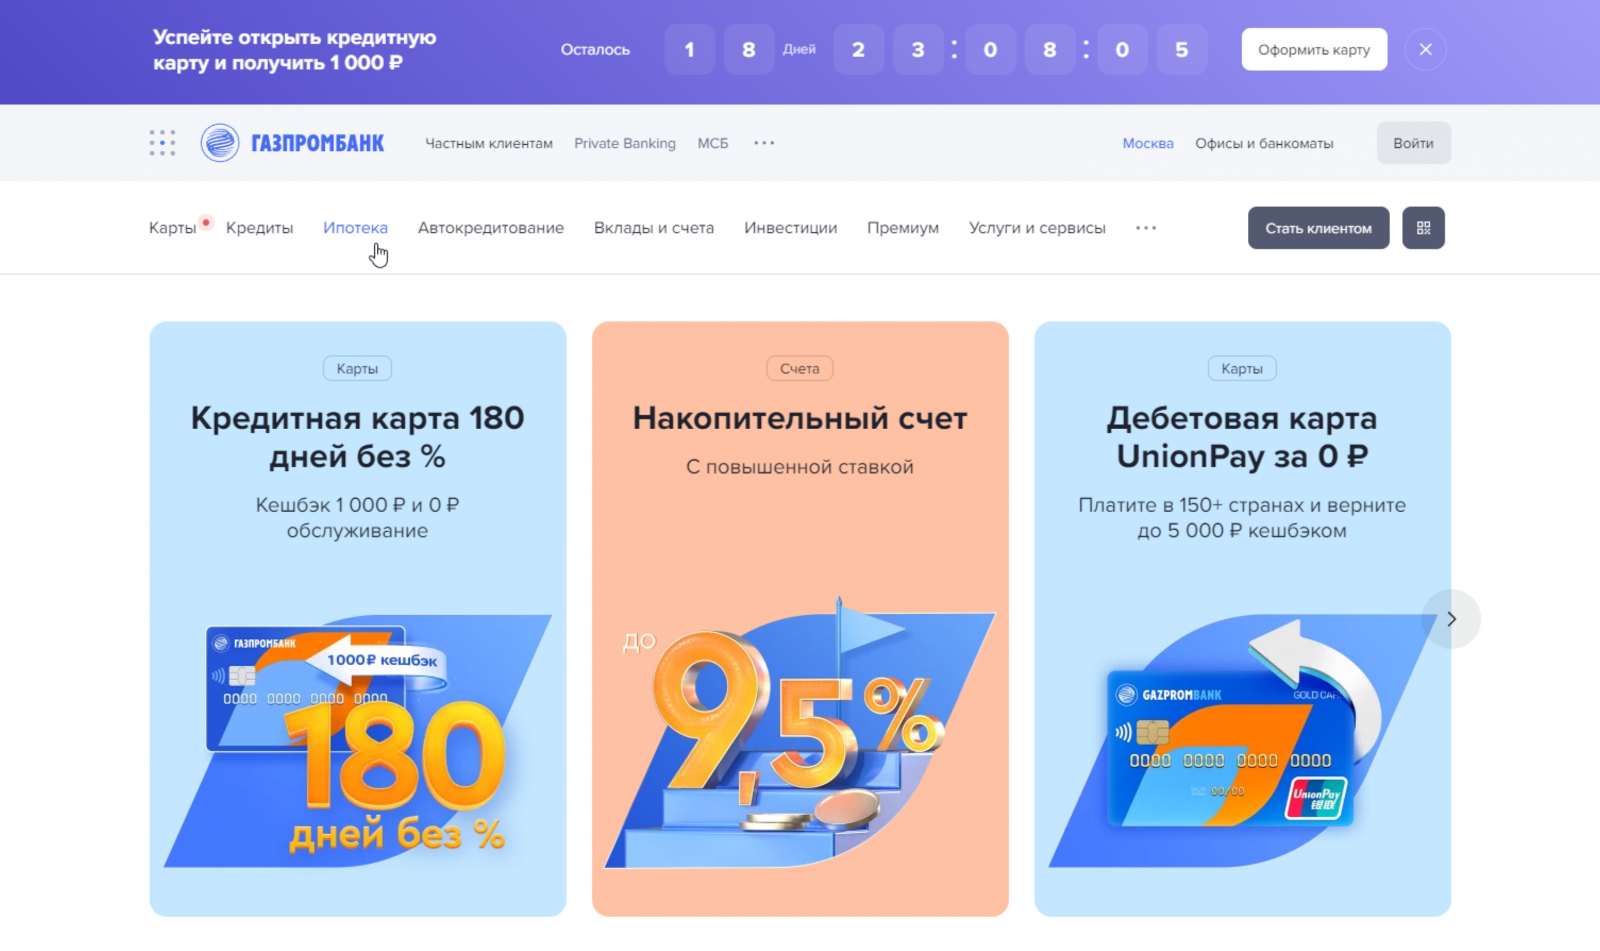The width and height of the screenshot is (1600, 951).
Task: Click the Счета tag on the orange card
Action: (800, 368)
